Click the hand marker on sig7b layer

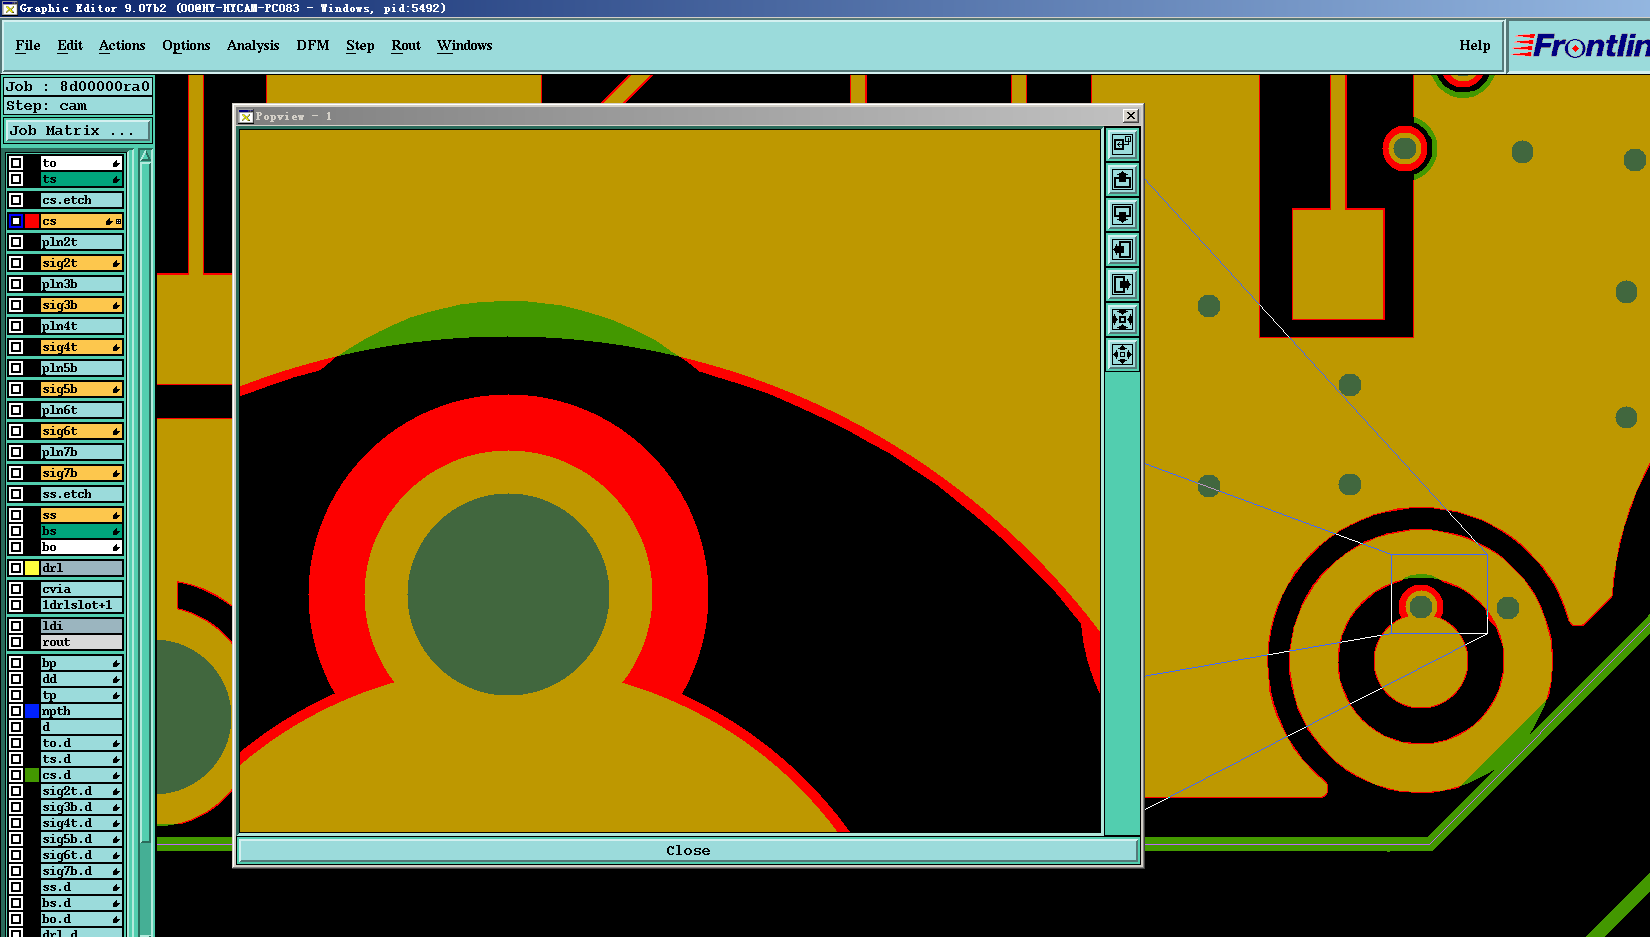pos(116,474)
